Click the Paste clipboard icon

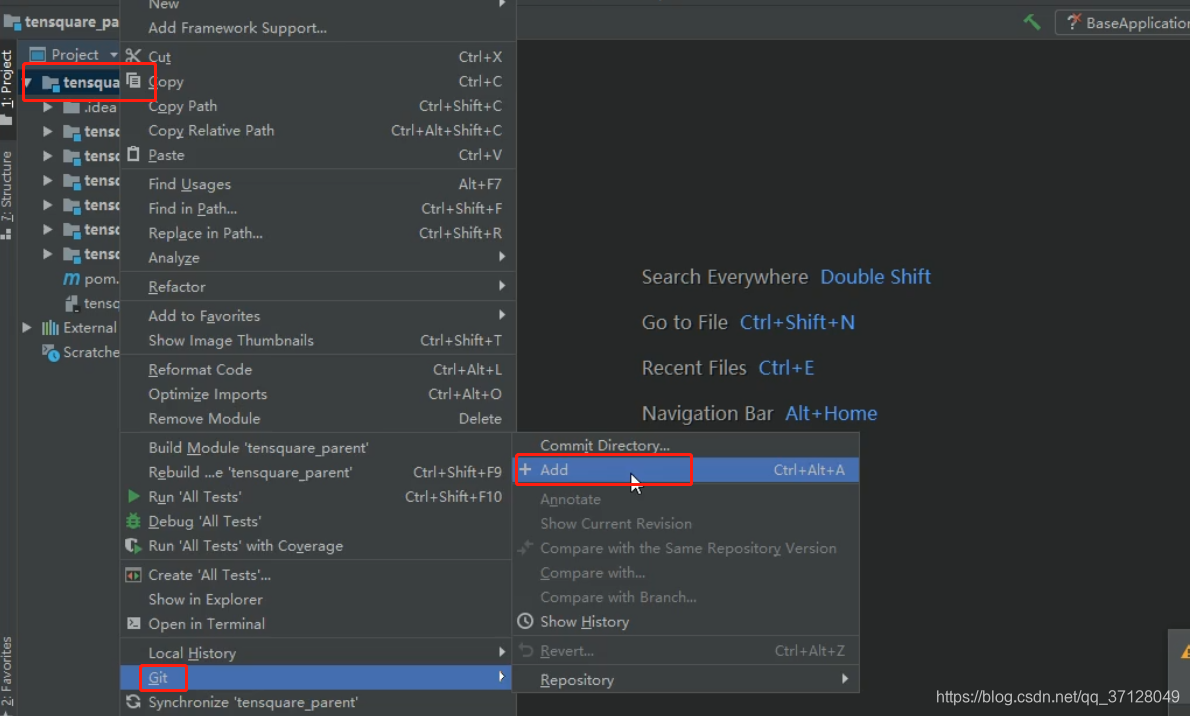click(134, 154)
